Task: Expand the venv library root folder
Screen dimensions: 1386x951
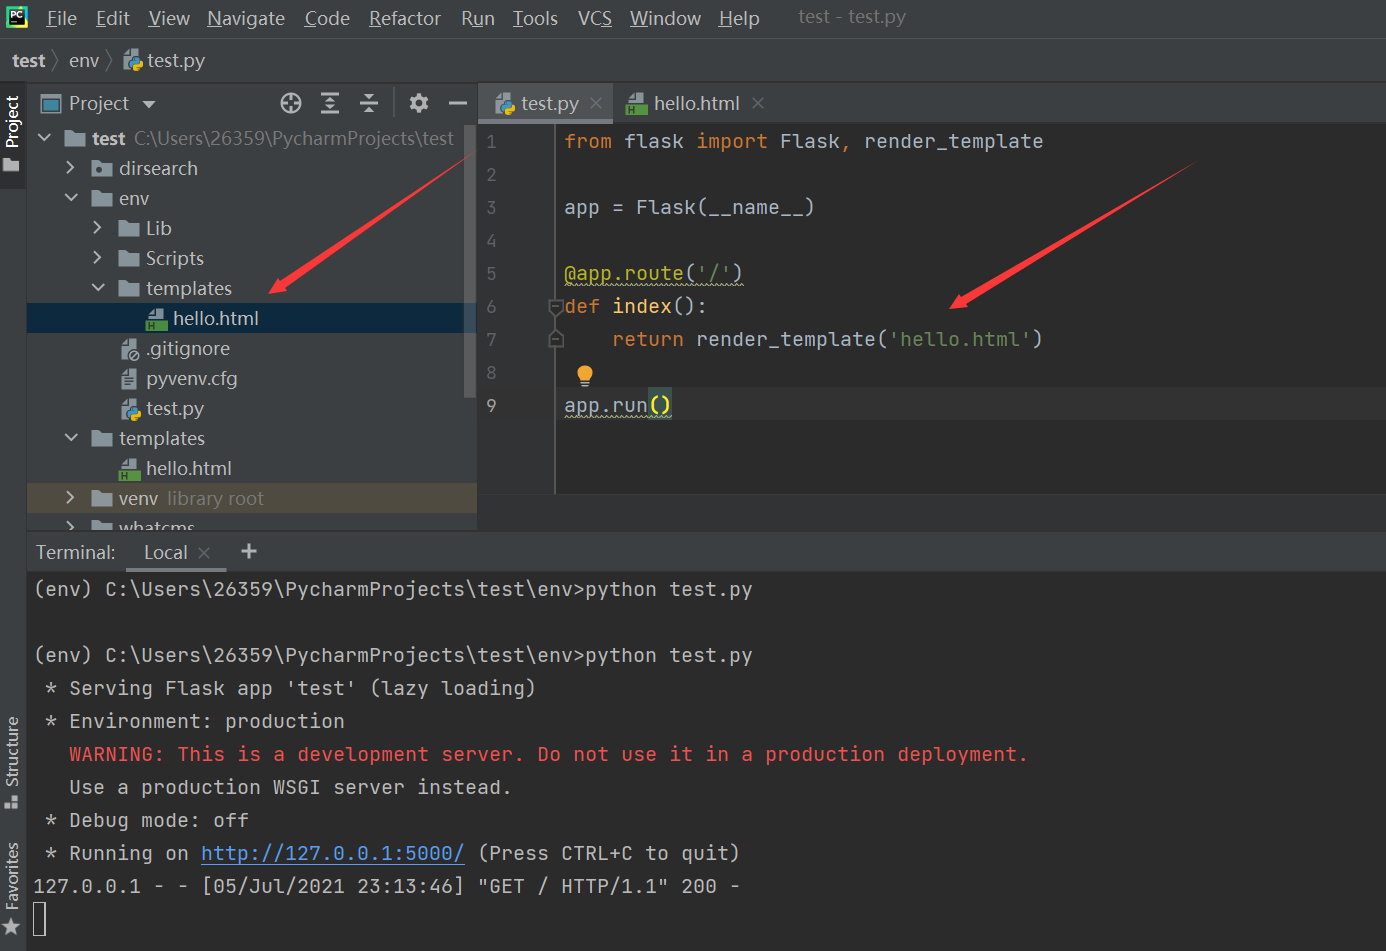Action: click(70, 498)
